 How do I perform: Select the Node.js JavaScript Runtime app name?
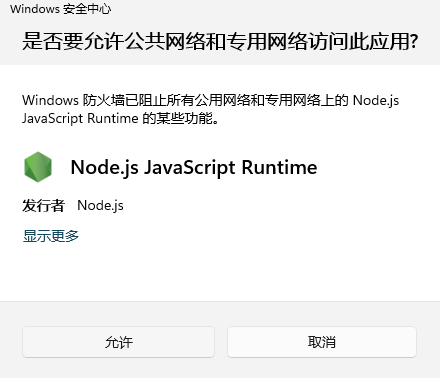coord(194,167)
